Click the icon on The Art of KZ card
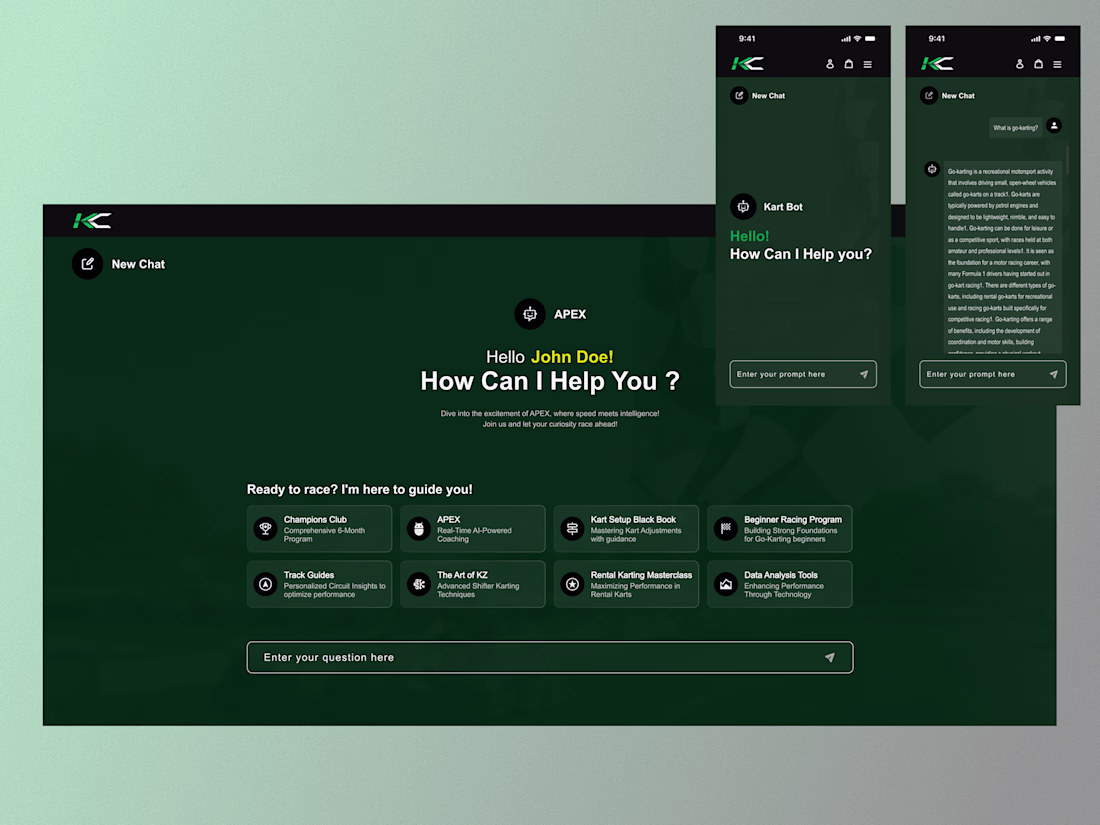This screenshot has height=825, width=1100. pyautogui.click(x=419, y=584)
